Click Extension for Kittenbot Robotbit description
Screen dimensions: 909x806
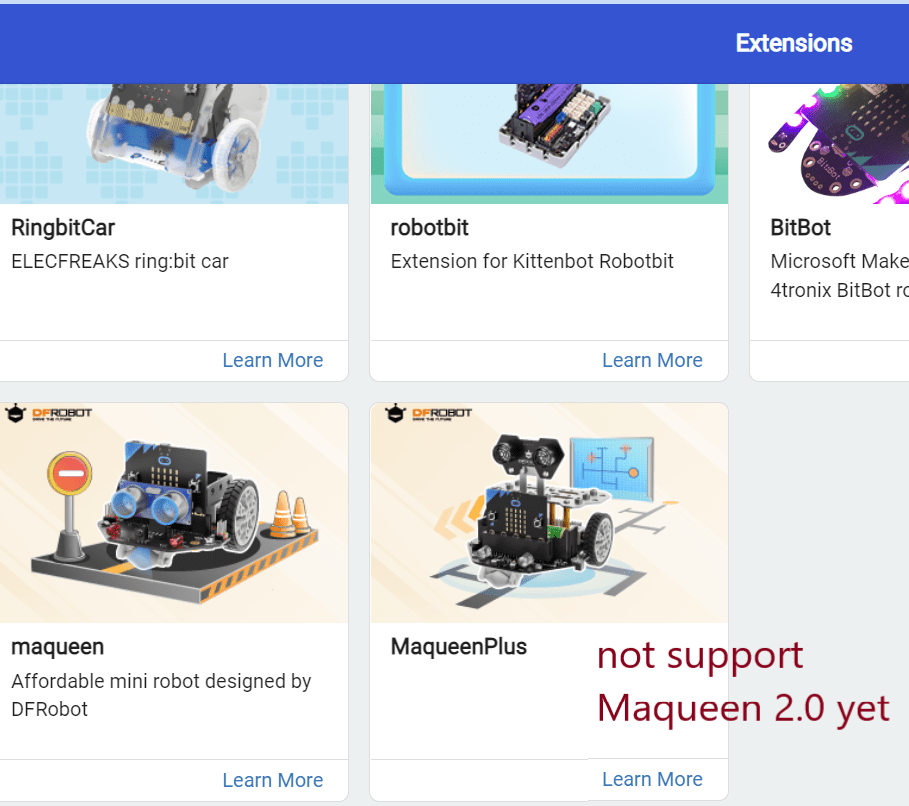(532, 262)
